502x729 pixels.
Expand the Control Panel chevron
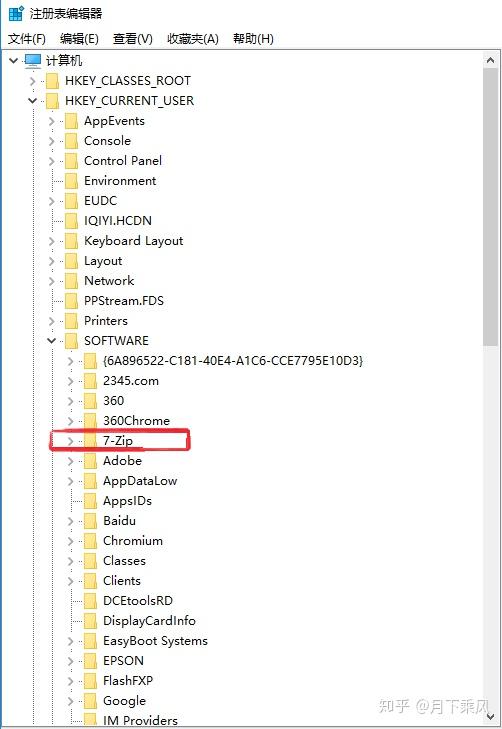(51, 161)
